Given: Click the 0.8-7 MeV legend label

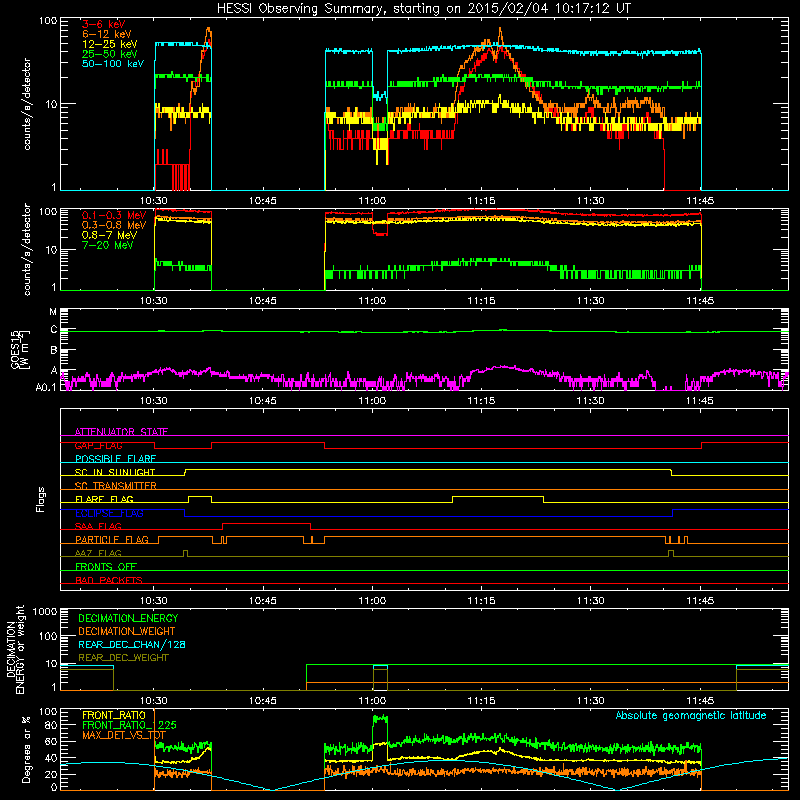Looking at the screenshot, I should coord(109,235).
